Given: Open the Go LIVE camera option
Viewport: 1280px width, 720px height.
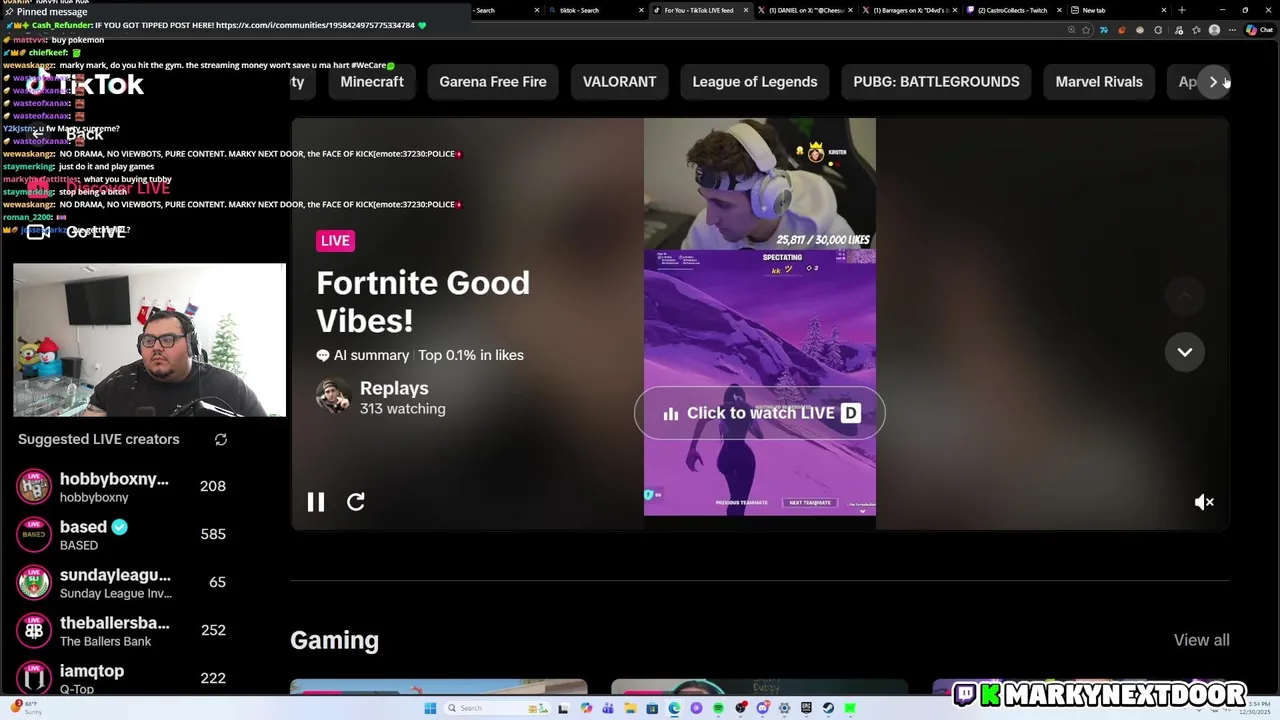Looking at the screenshot, I should (x=78, y=232).
